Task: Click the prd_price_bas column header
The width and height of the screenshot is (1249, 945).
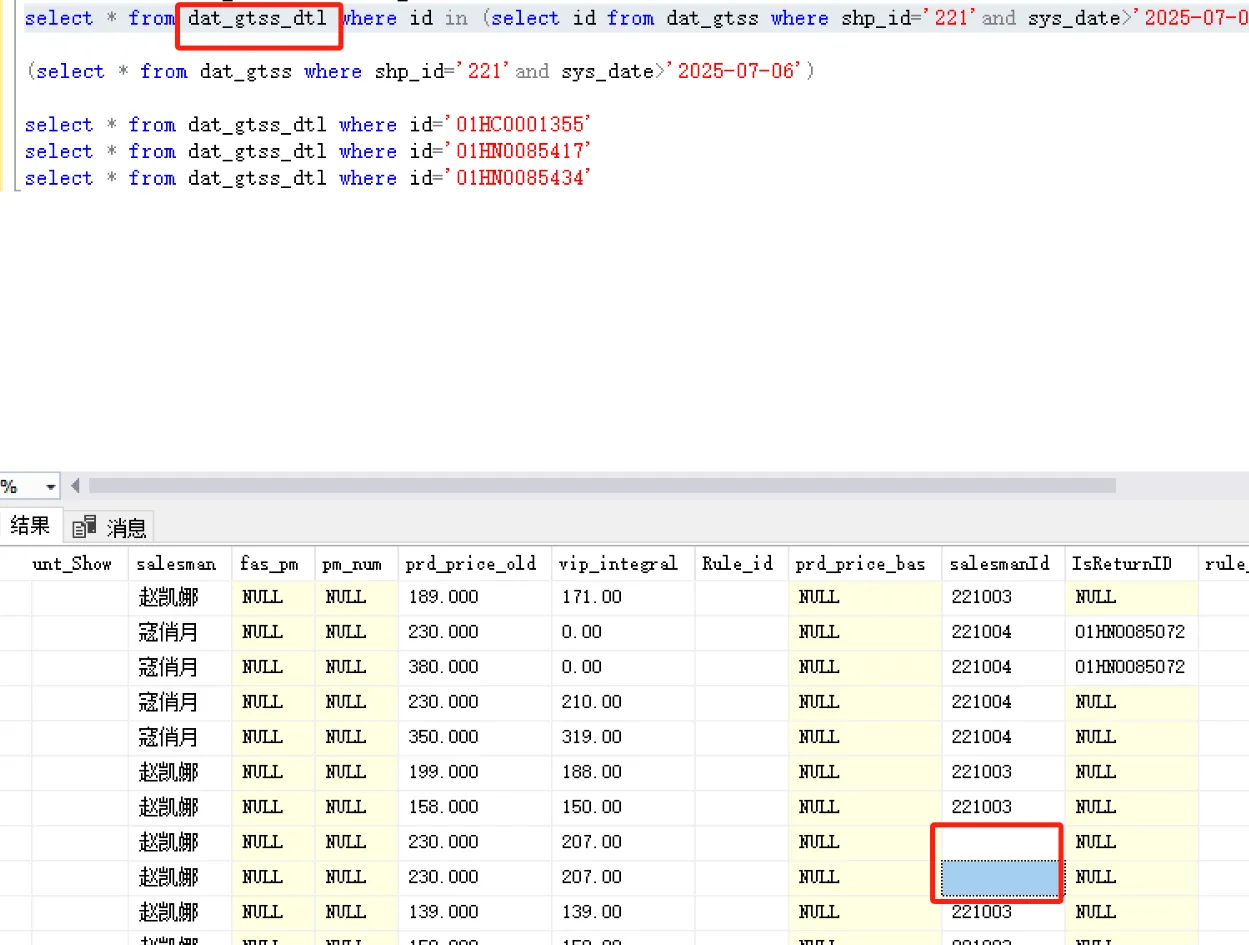Action: click(x=861, y=564)
